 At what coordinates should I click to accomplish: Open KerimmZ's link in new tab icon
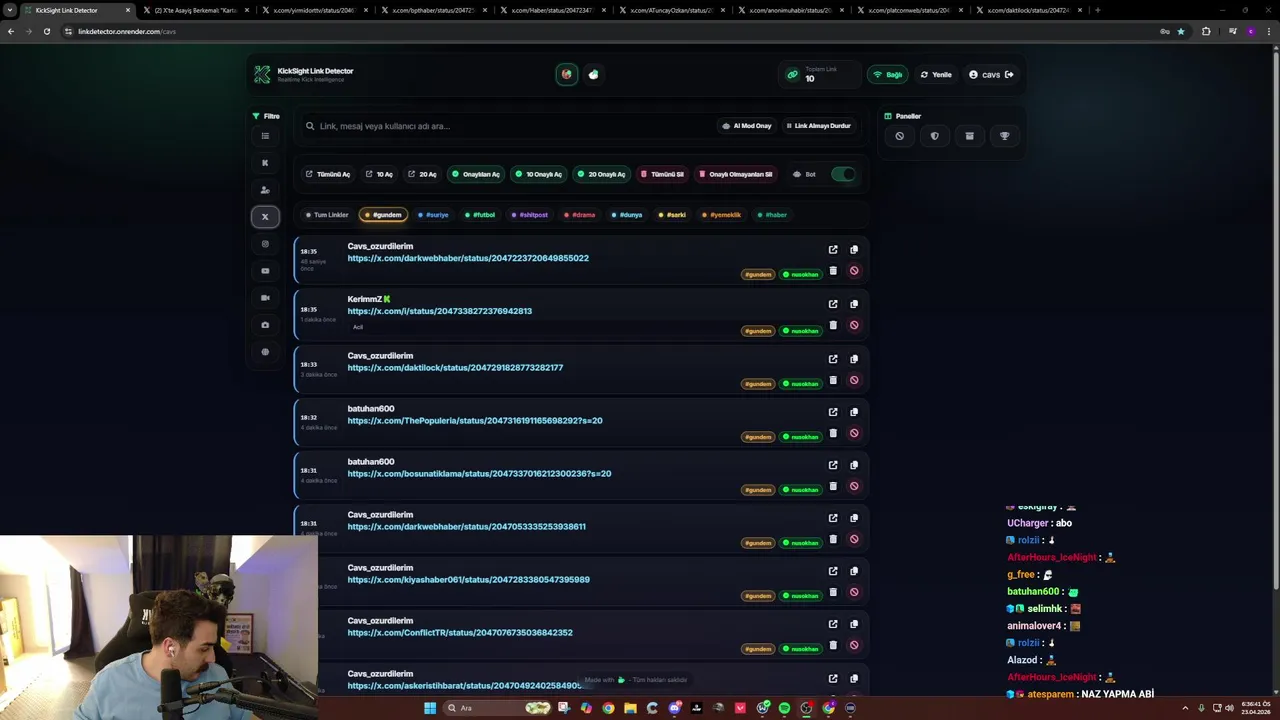tap(833, 304)
